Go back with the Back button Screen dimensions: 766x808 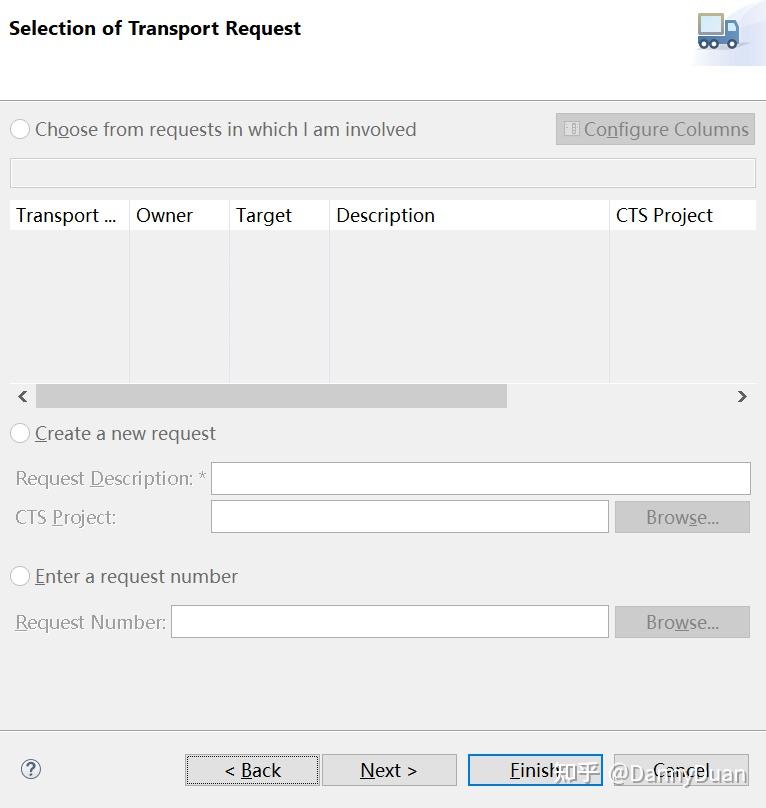coord(252,770)
